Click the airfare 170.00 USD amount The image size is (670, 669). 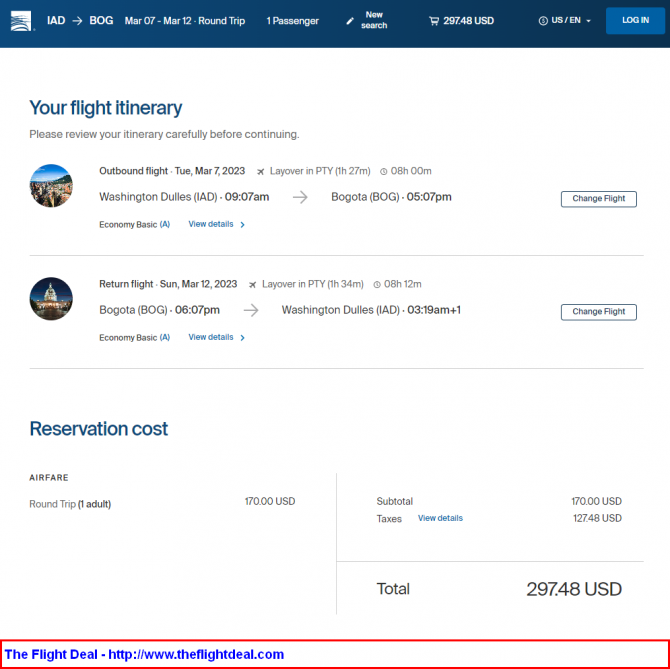(270, 502)
